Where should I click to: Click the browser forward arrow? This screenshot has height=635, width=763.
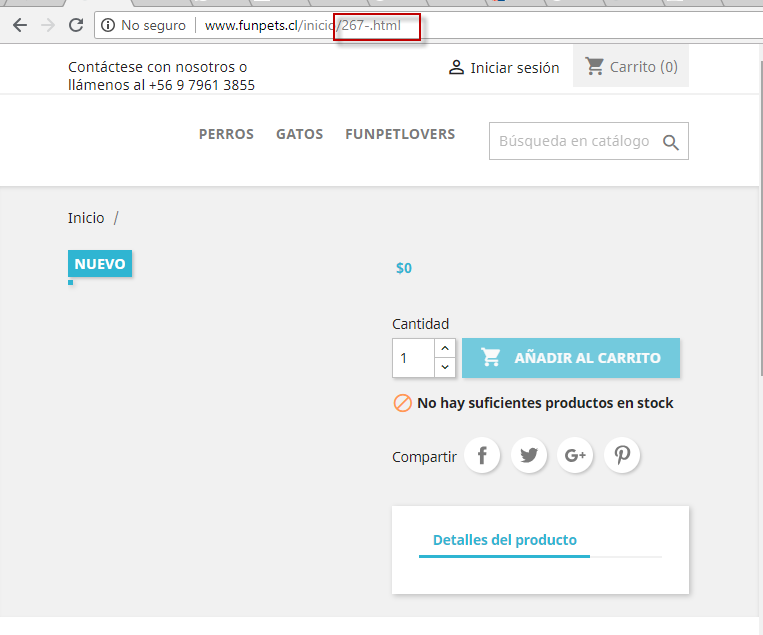48,25
